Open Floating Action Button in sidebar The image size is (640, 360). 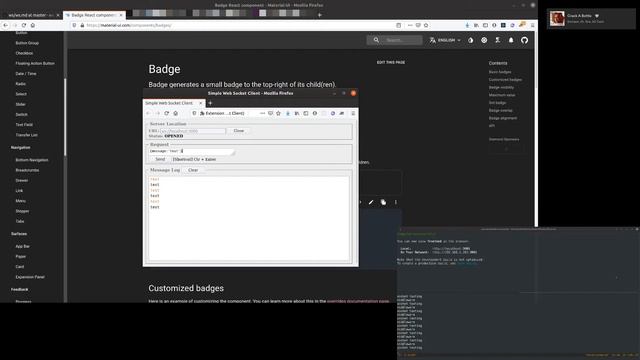click(x=35, y=63)
